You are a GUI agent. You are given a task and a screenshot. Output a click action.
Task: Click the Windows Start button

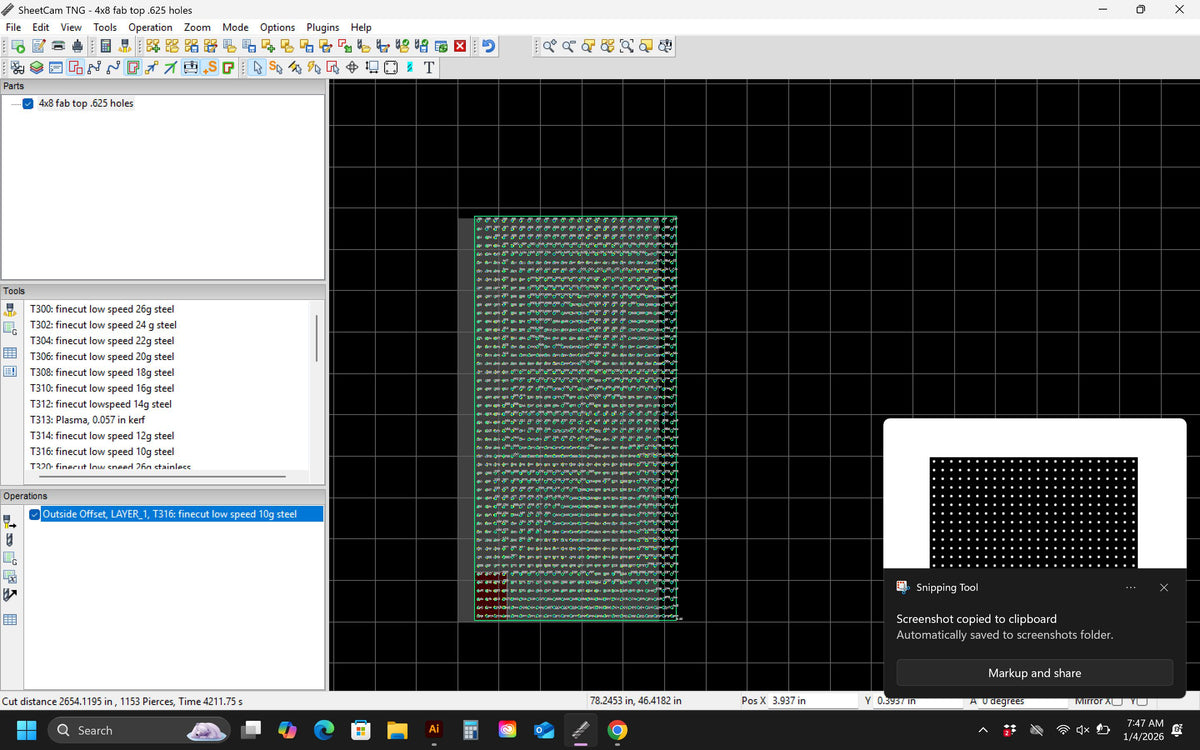pyautogui.click(x=26, y=730)
